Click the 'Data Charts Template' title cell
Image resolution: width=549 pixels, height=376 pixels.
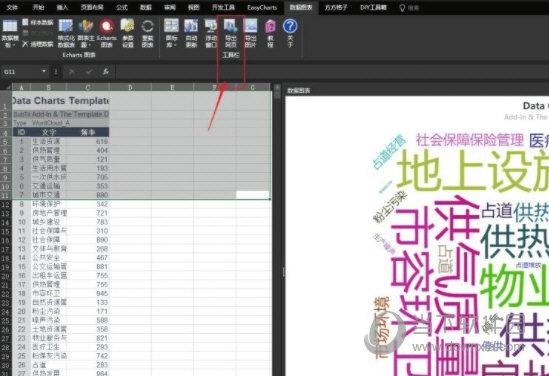point(60,101)
